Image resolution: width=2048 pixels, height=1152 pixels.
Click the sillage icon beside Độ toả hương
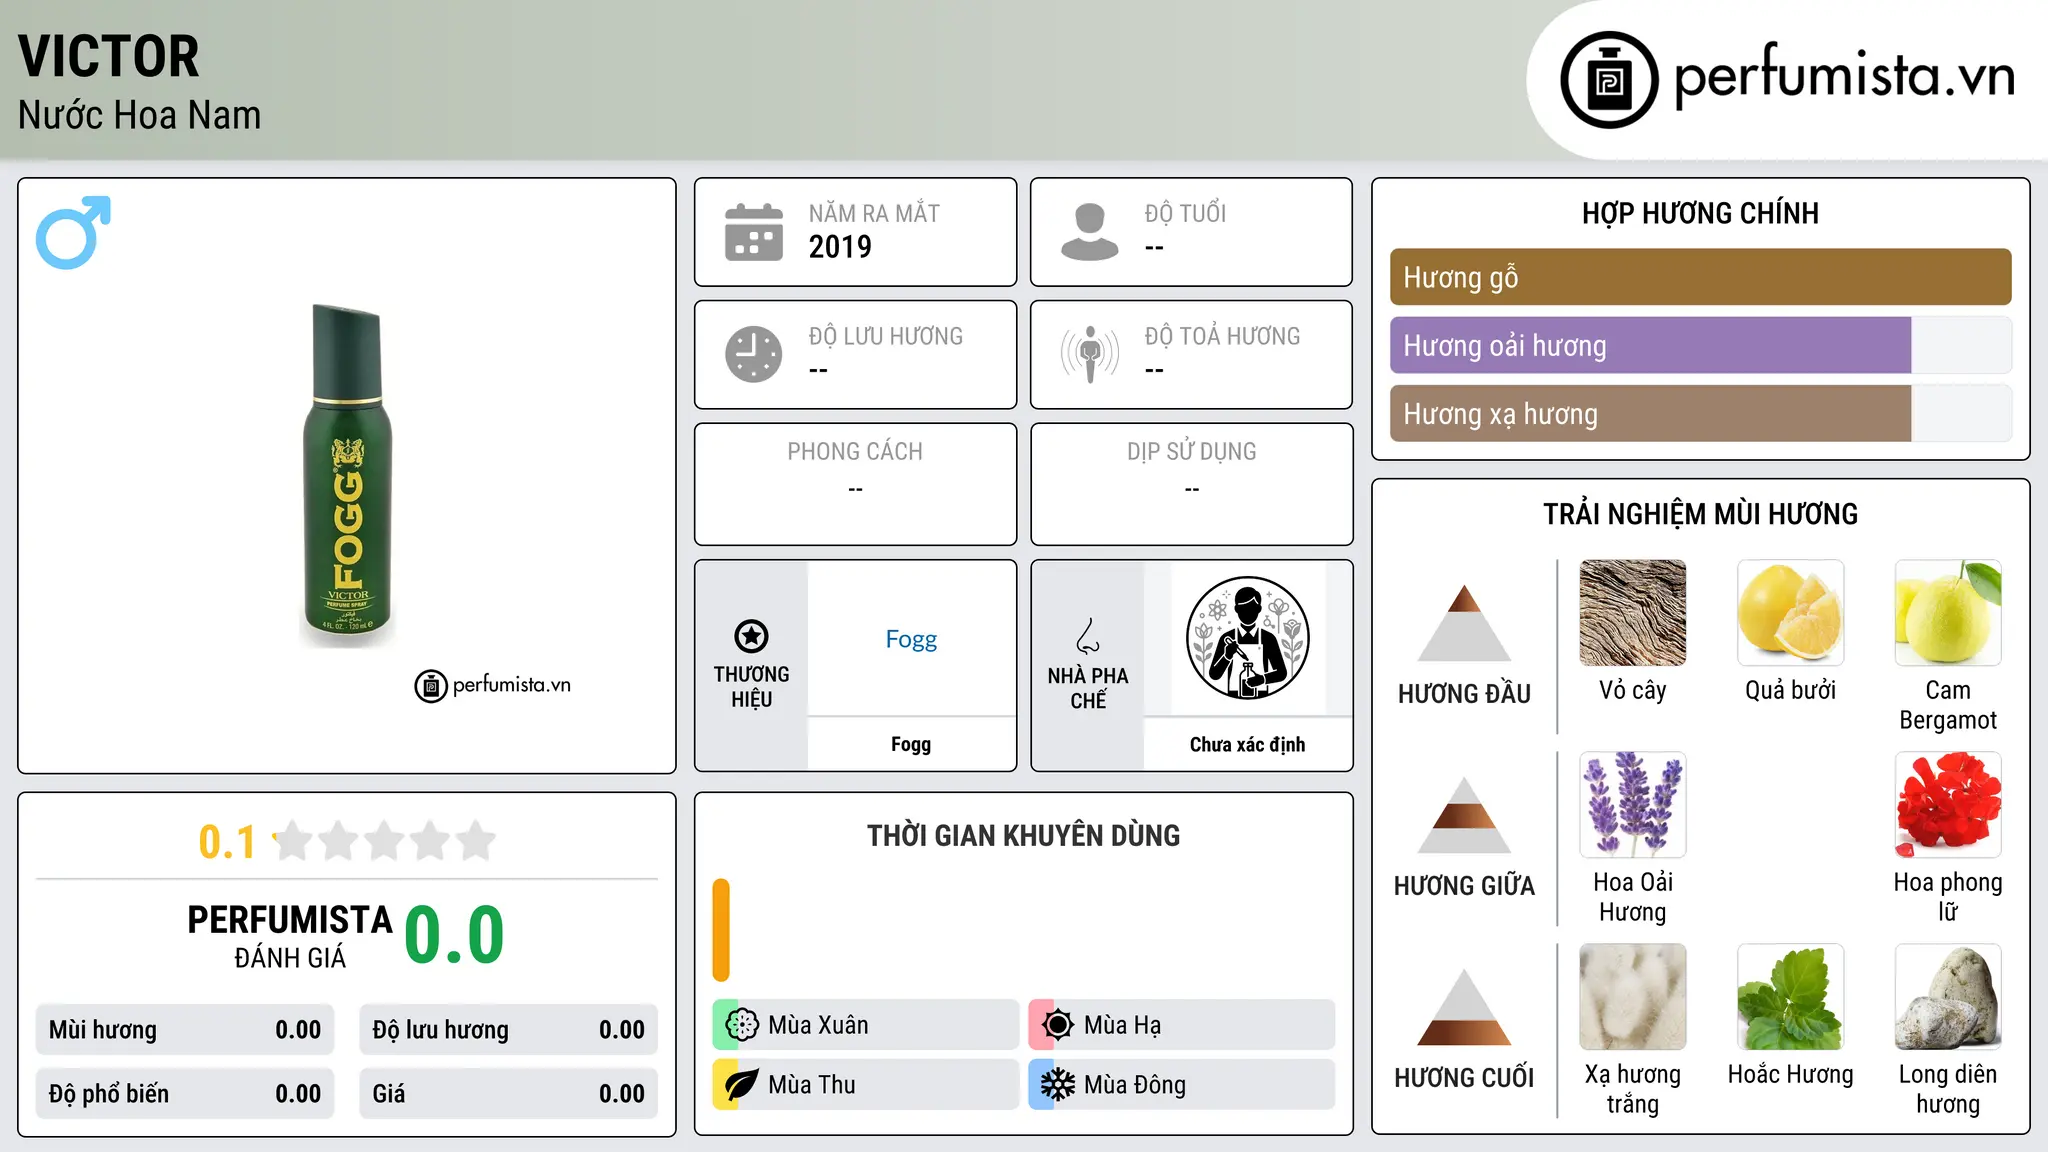[1089, 354]
